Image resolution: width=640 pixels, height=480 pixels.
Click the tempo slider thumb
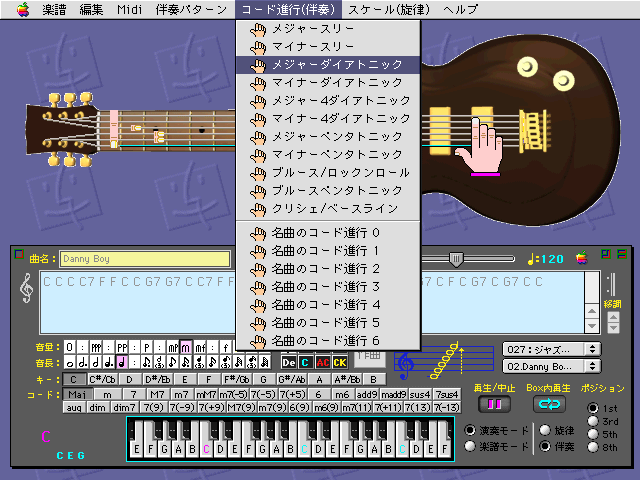456,259
